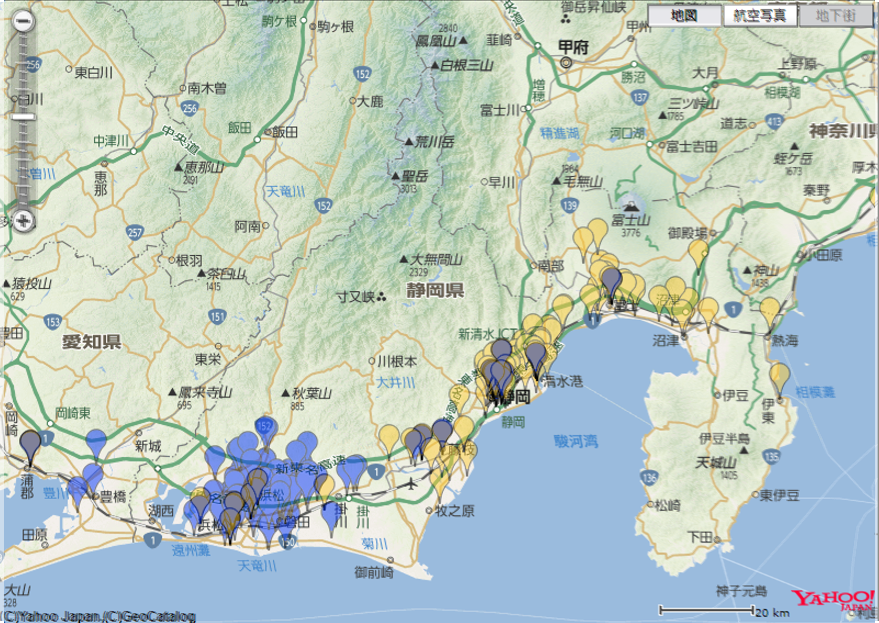The image size is (879, 623).
Task: Switch to 航空写真 aerial photo view
Action: 759,15
